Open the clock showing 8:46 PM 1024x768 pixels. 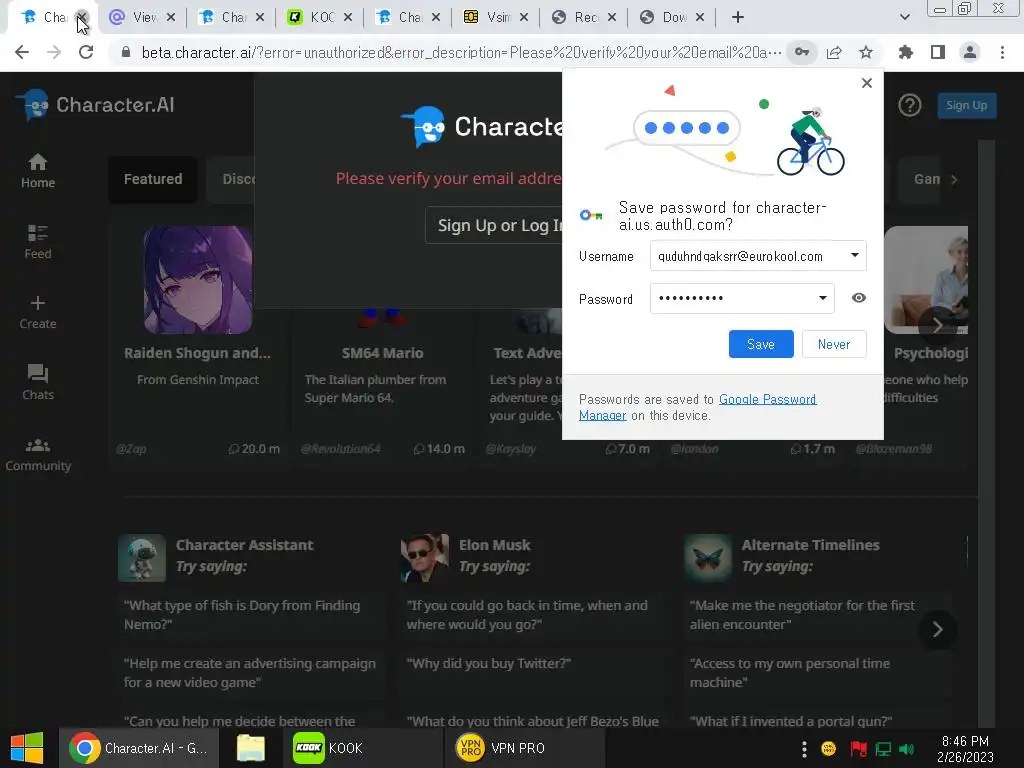point(965,749)
